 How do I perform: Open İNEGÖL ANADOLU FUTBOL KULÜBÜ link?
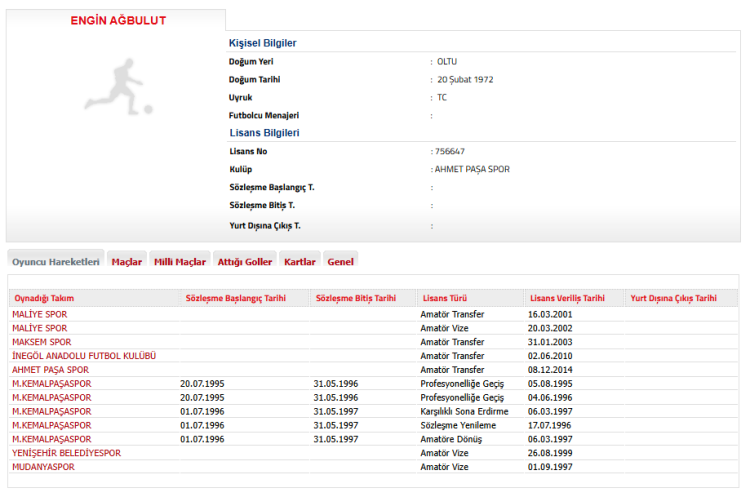click(x=84, y=356)
